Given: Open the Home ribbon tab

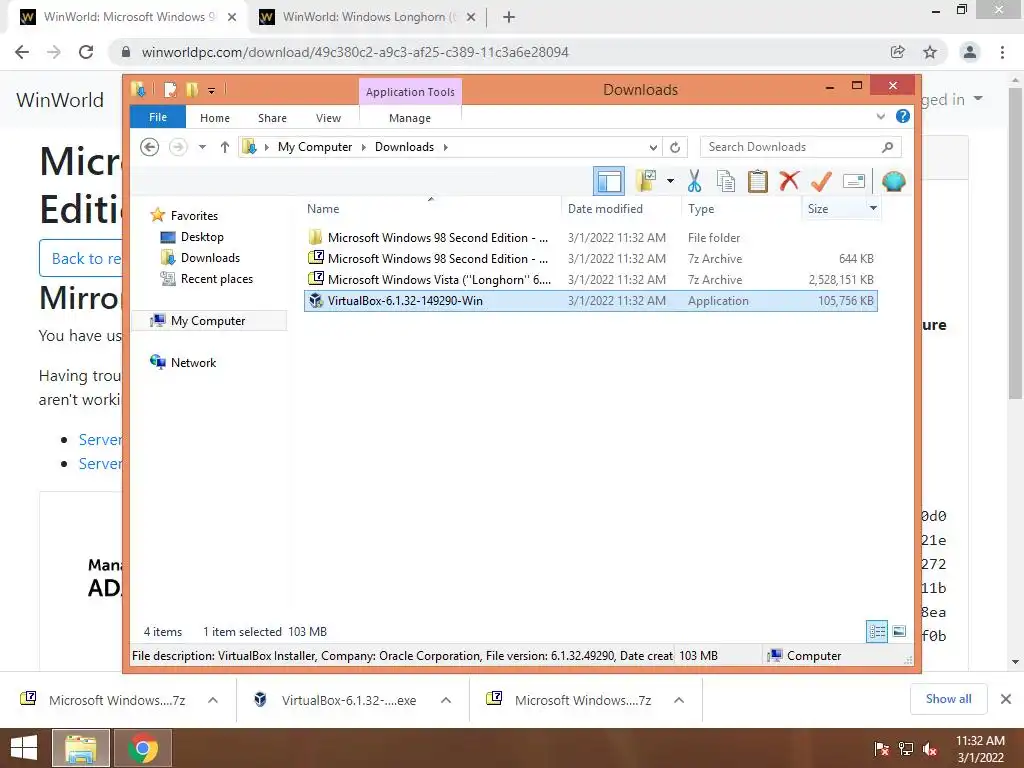Looking at the screenshot, I should [x=215, y=118].
